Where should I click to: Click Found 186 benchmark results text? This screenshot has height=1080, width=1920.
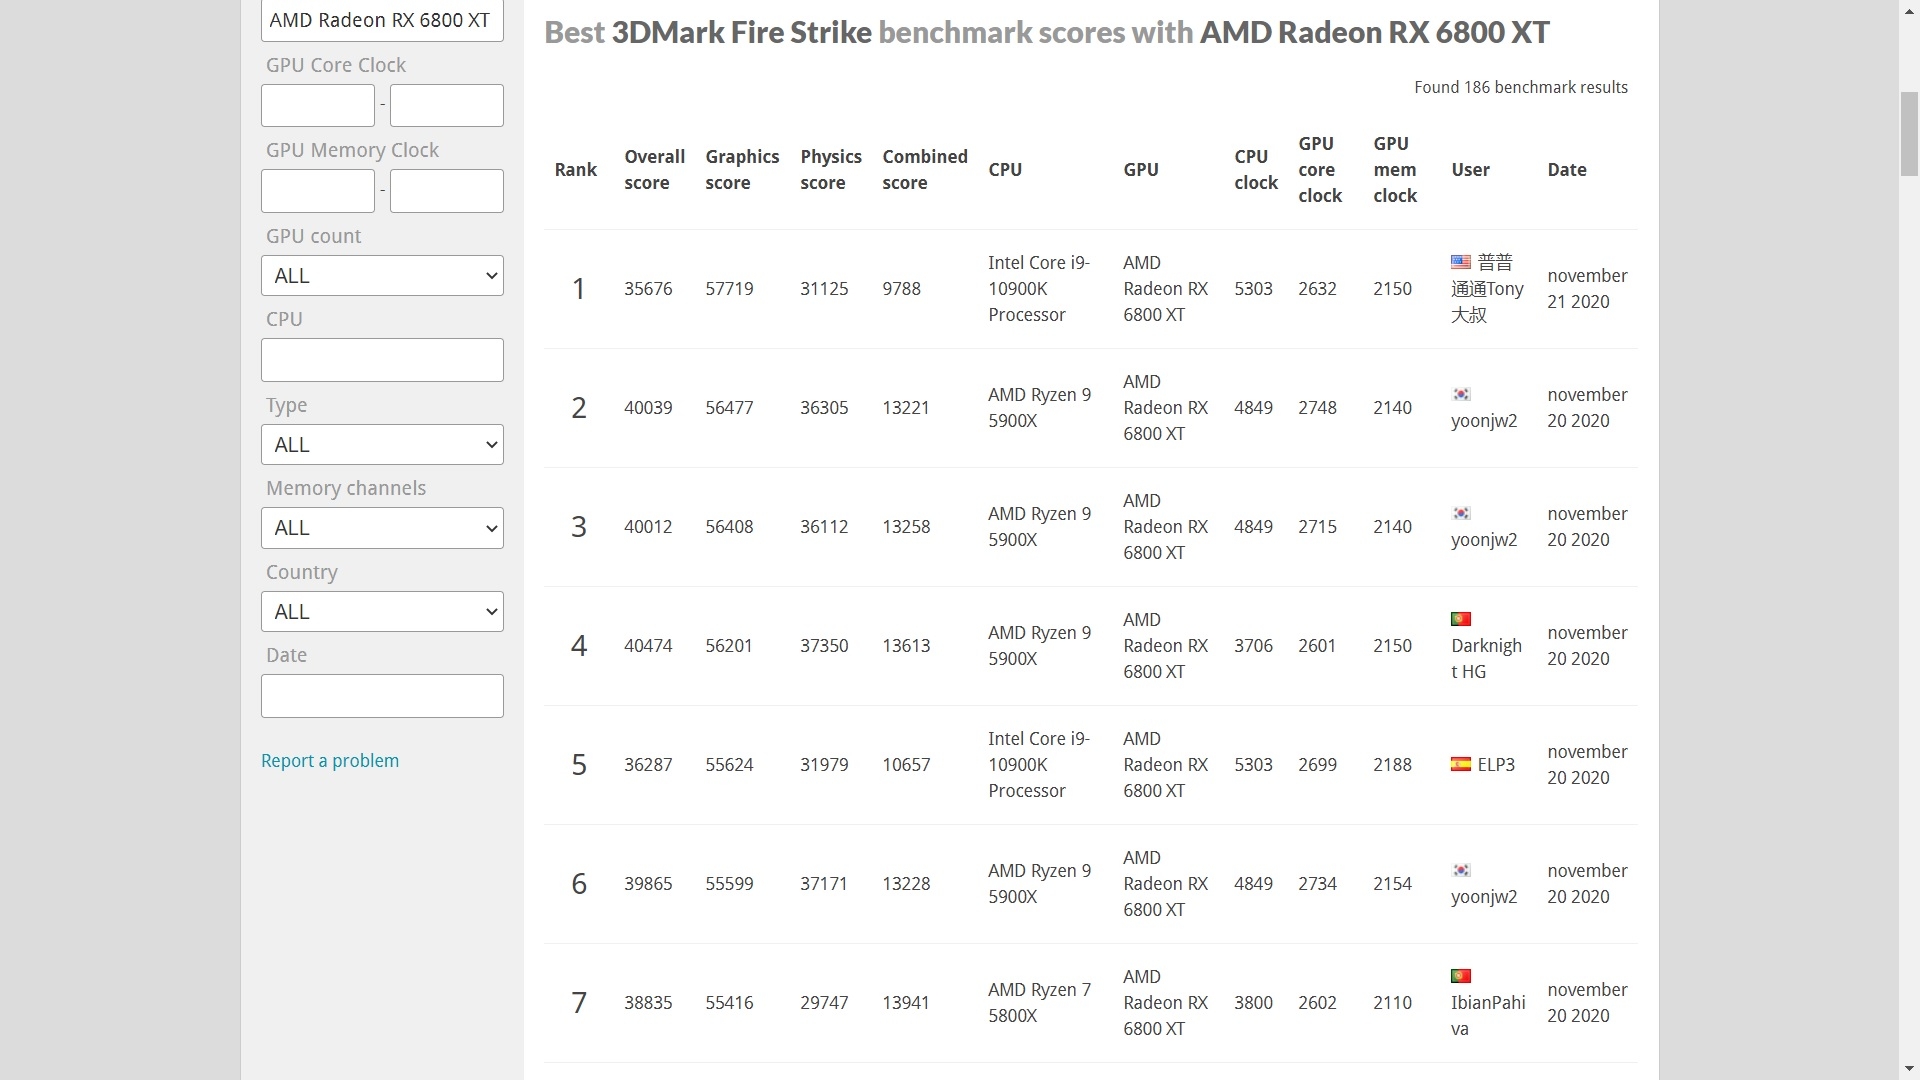[1521, 88]
